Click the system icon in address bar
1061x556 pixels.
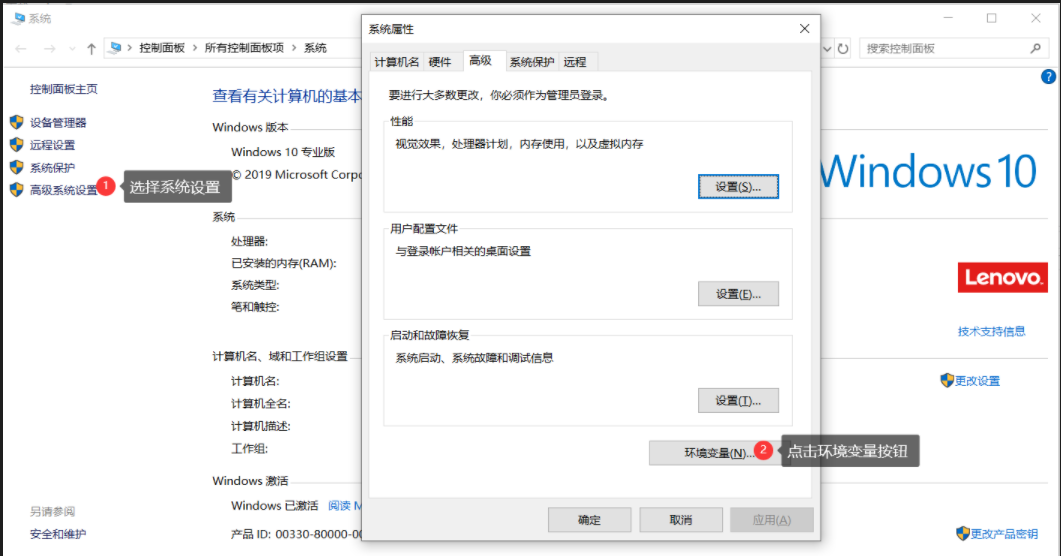pyautogui.click(x=116, y=48)
